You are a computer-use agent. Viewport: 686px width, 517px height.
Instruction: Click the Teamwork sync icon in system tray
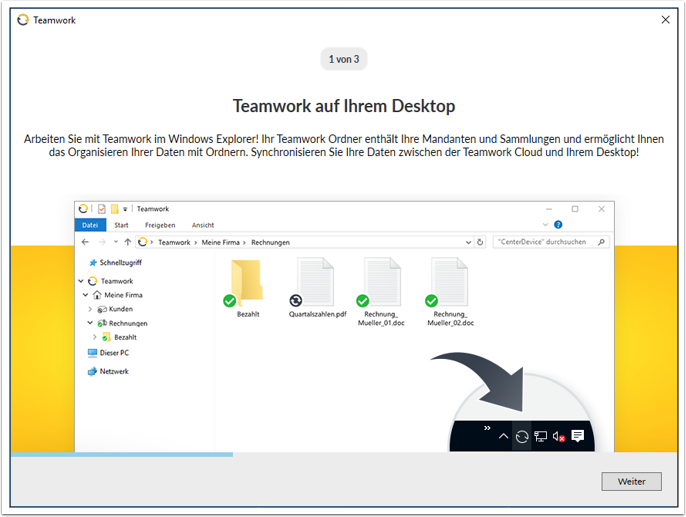522,437
